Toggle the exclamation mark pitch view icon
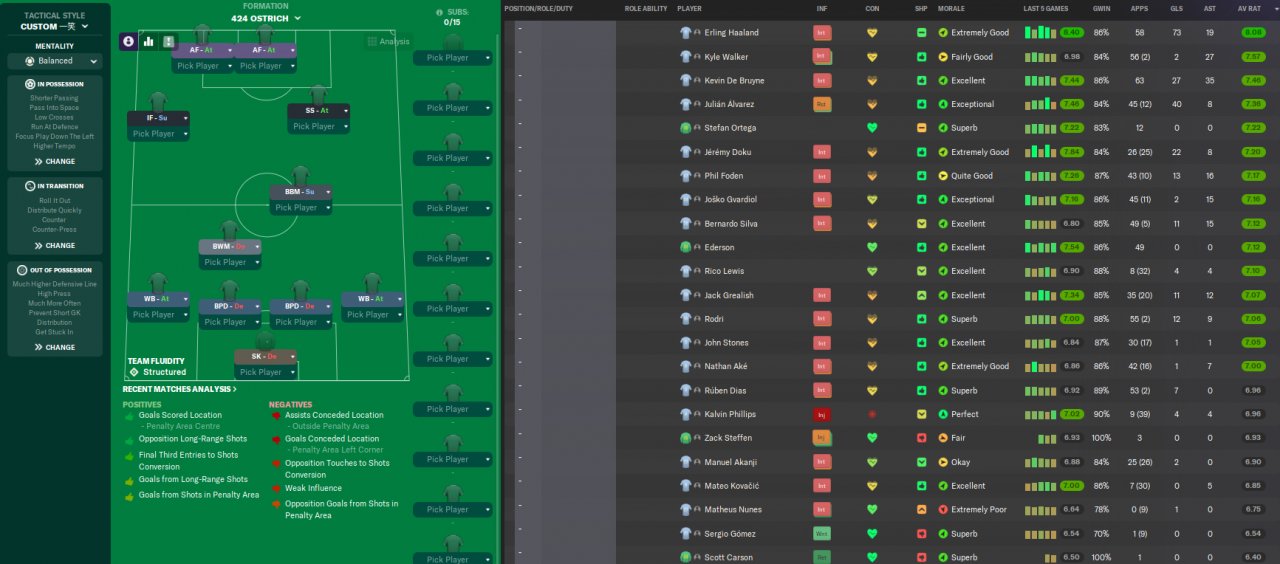The height and width of the screenshot is (564, 1280). point(169,41)
